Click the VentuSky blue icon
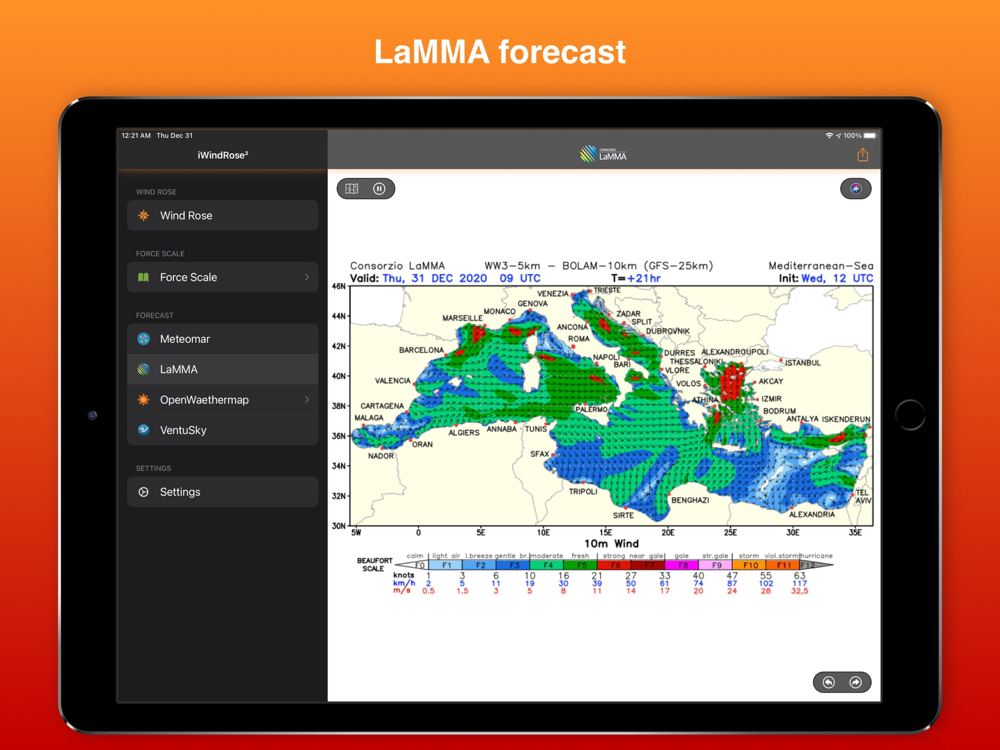 143,430
